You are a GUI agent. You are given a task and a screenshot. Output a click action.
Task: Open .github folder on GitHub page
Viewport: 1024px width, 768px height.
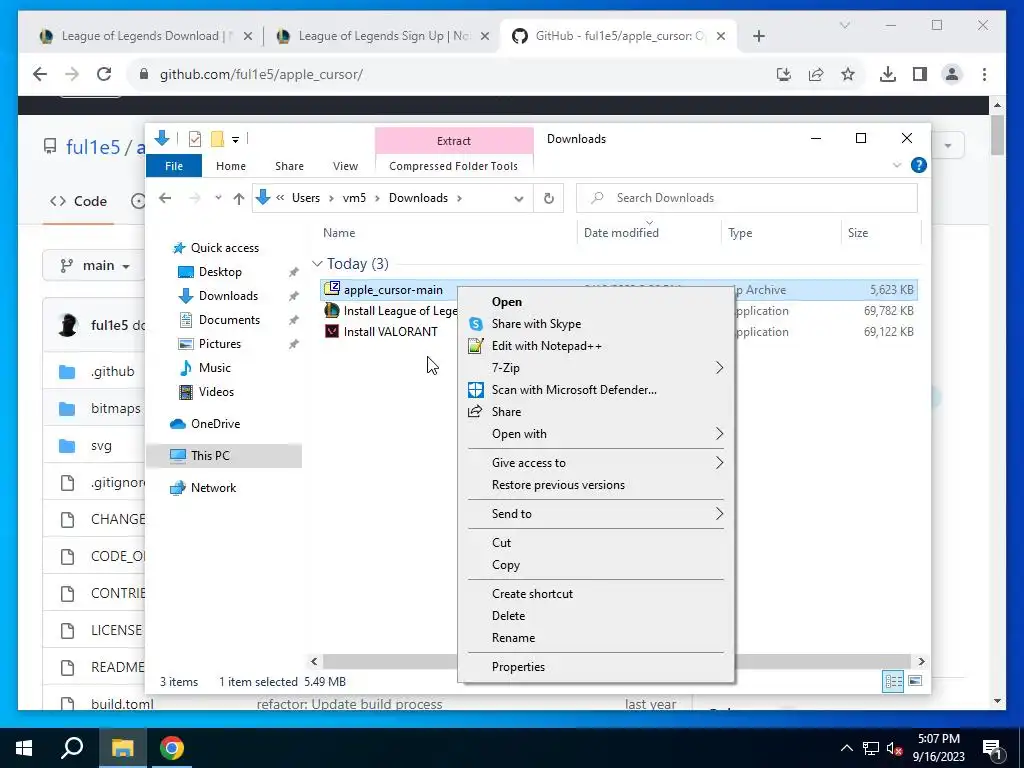click(x=112, y=372)
